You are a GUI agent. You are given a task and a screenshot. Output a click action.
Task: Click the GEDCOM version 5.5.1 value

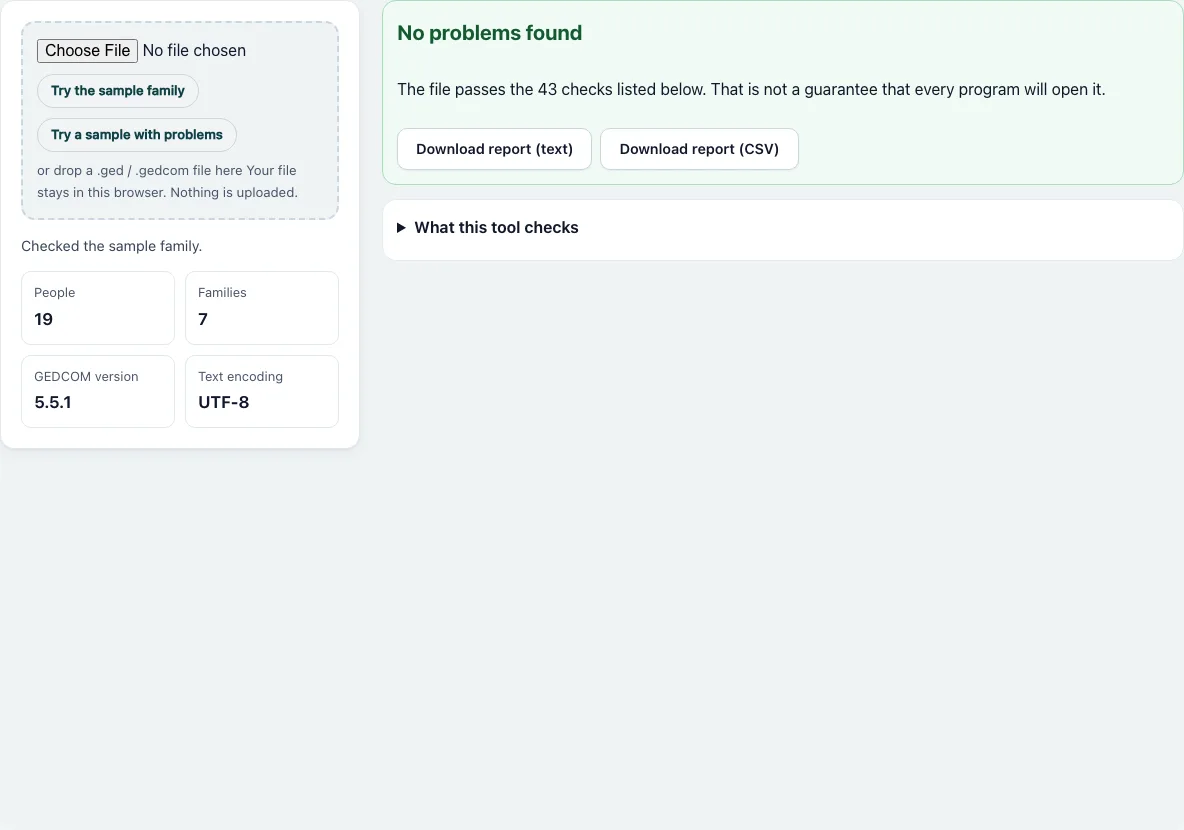[x=53, y=403]
